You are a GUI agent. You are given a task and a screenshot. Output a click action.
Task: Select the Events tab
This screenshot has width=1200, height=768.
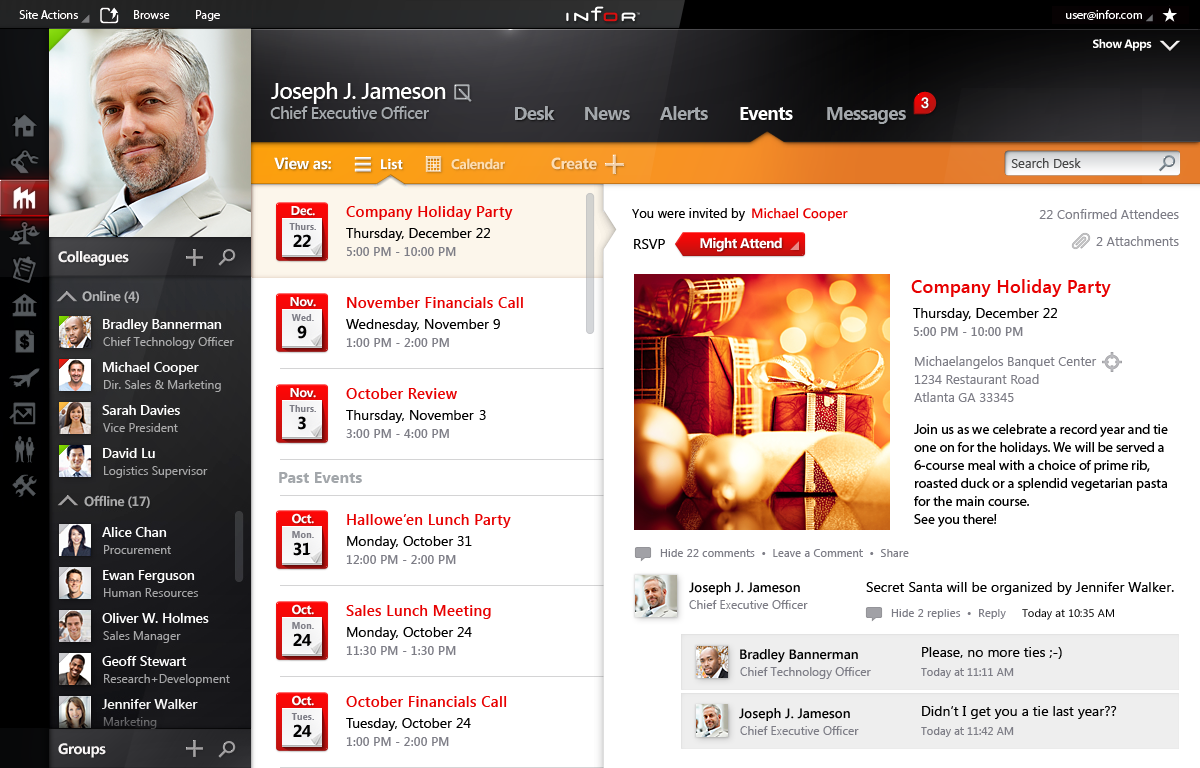pyautogui.click(x=766, y=114)
